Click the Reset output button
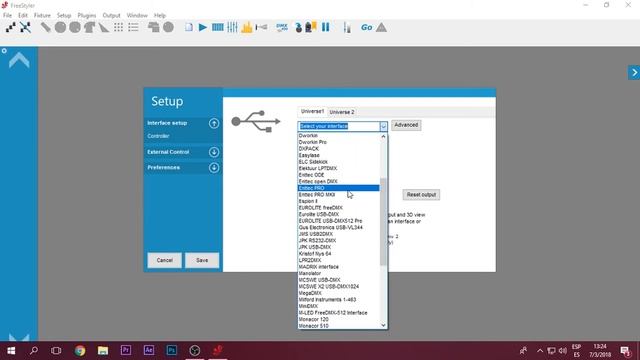This screenshot has width=640, height=360. (421, 195)
